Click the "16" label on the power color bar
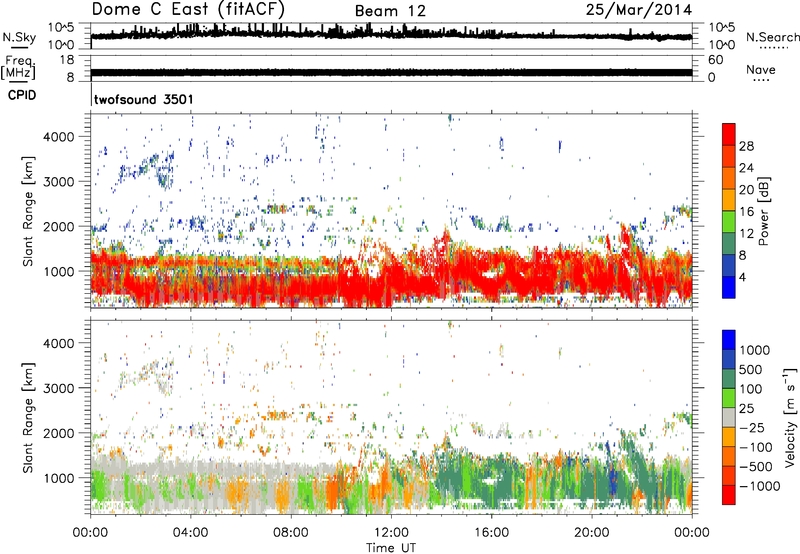This screenshot has width=800, height=554. click(746, 212)
